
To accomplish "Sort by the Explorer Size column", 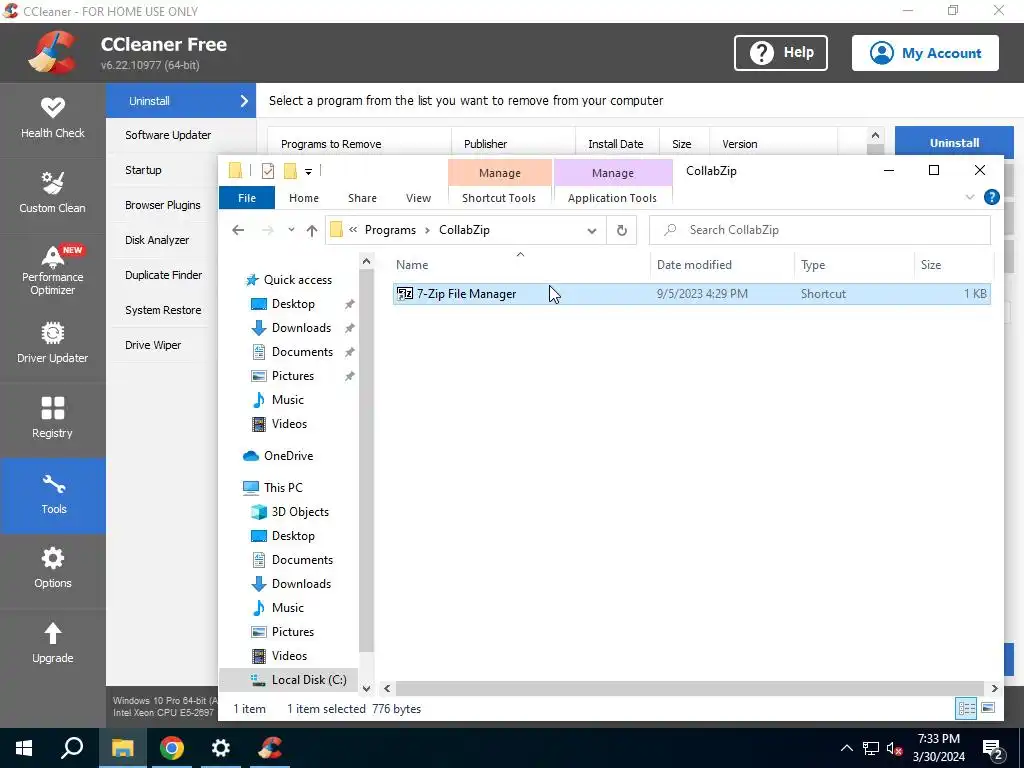I will point(953,264).
